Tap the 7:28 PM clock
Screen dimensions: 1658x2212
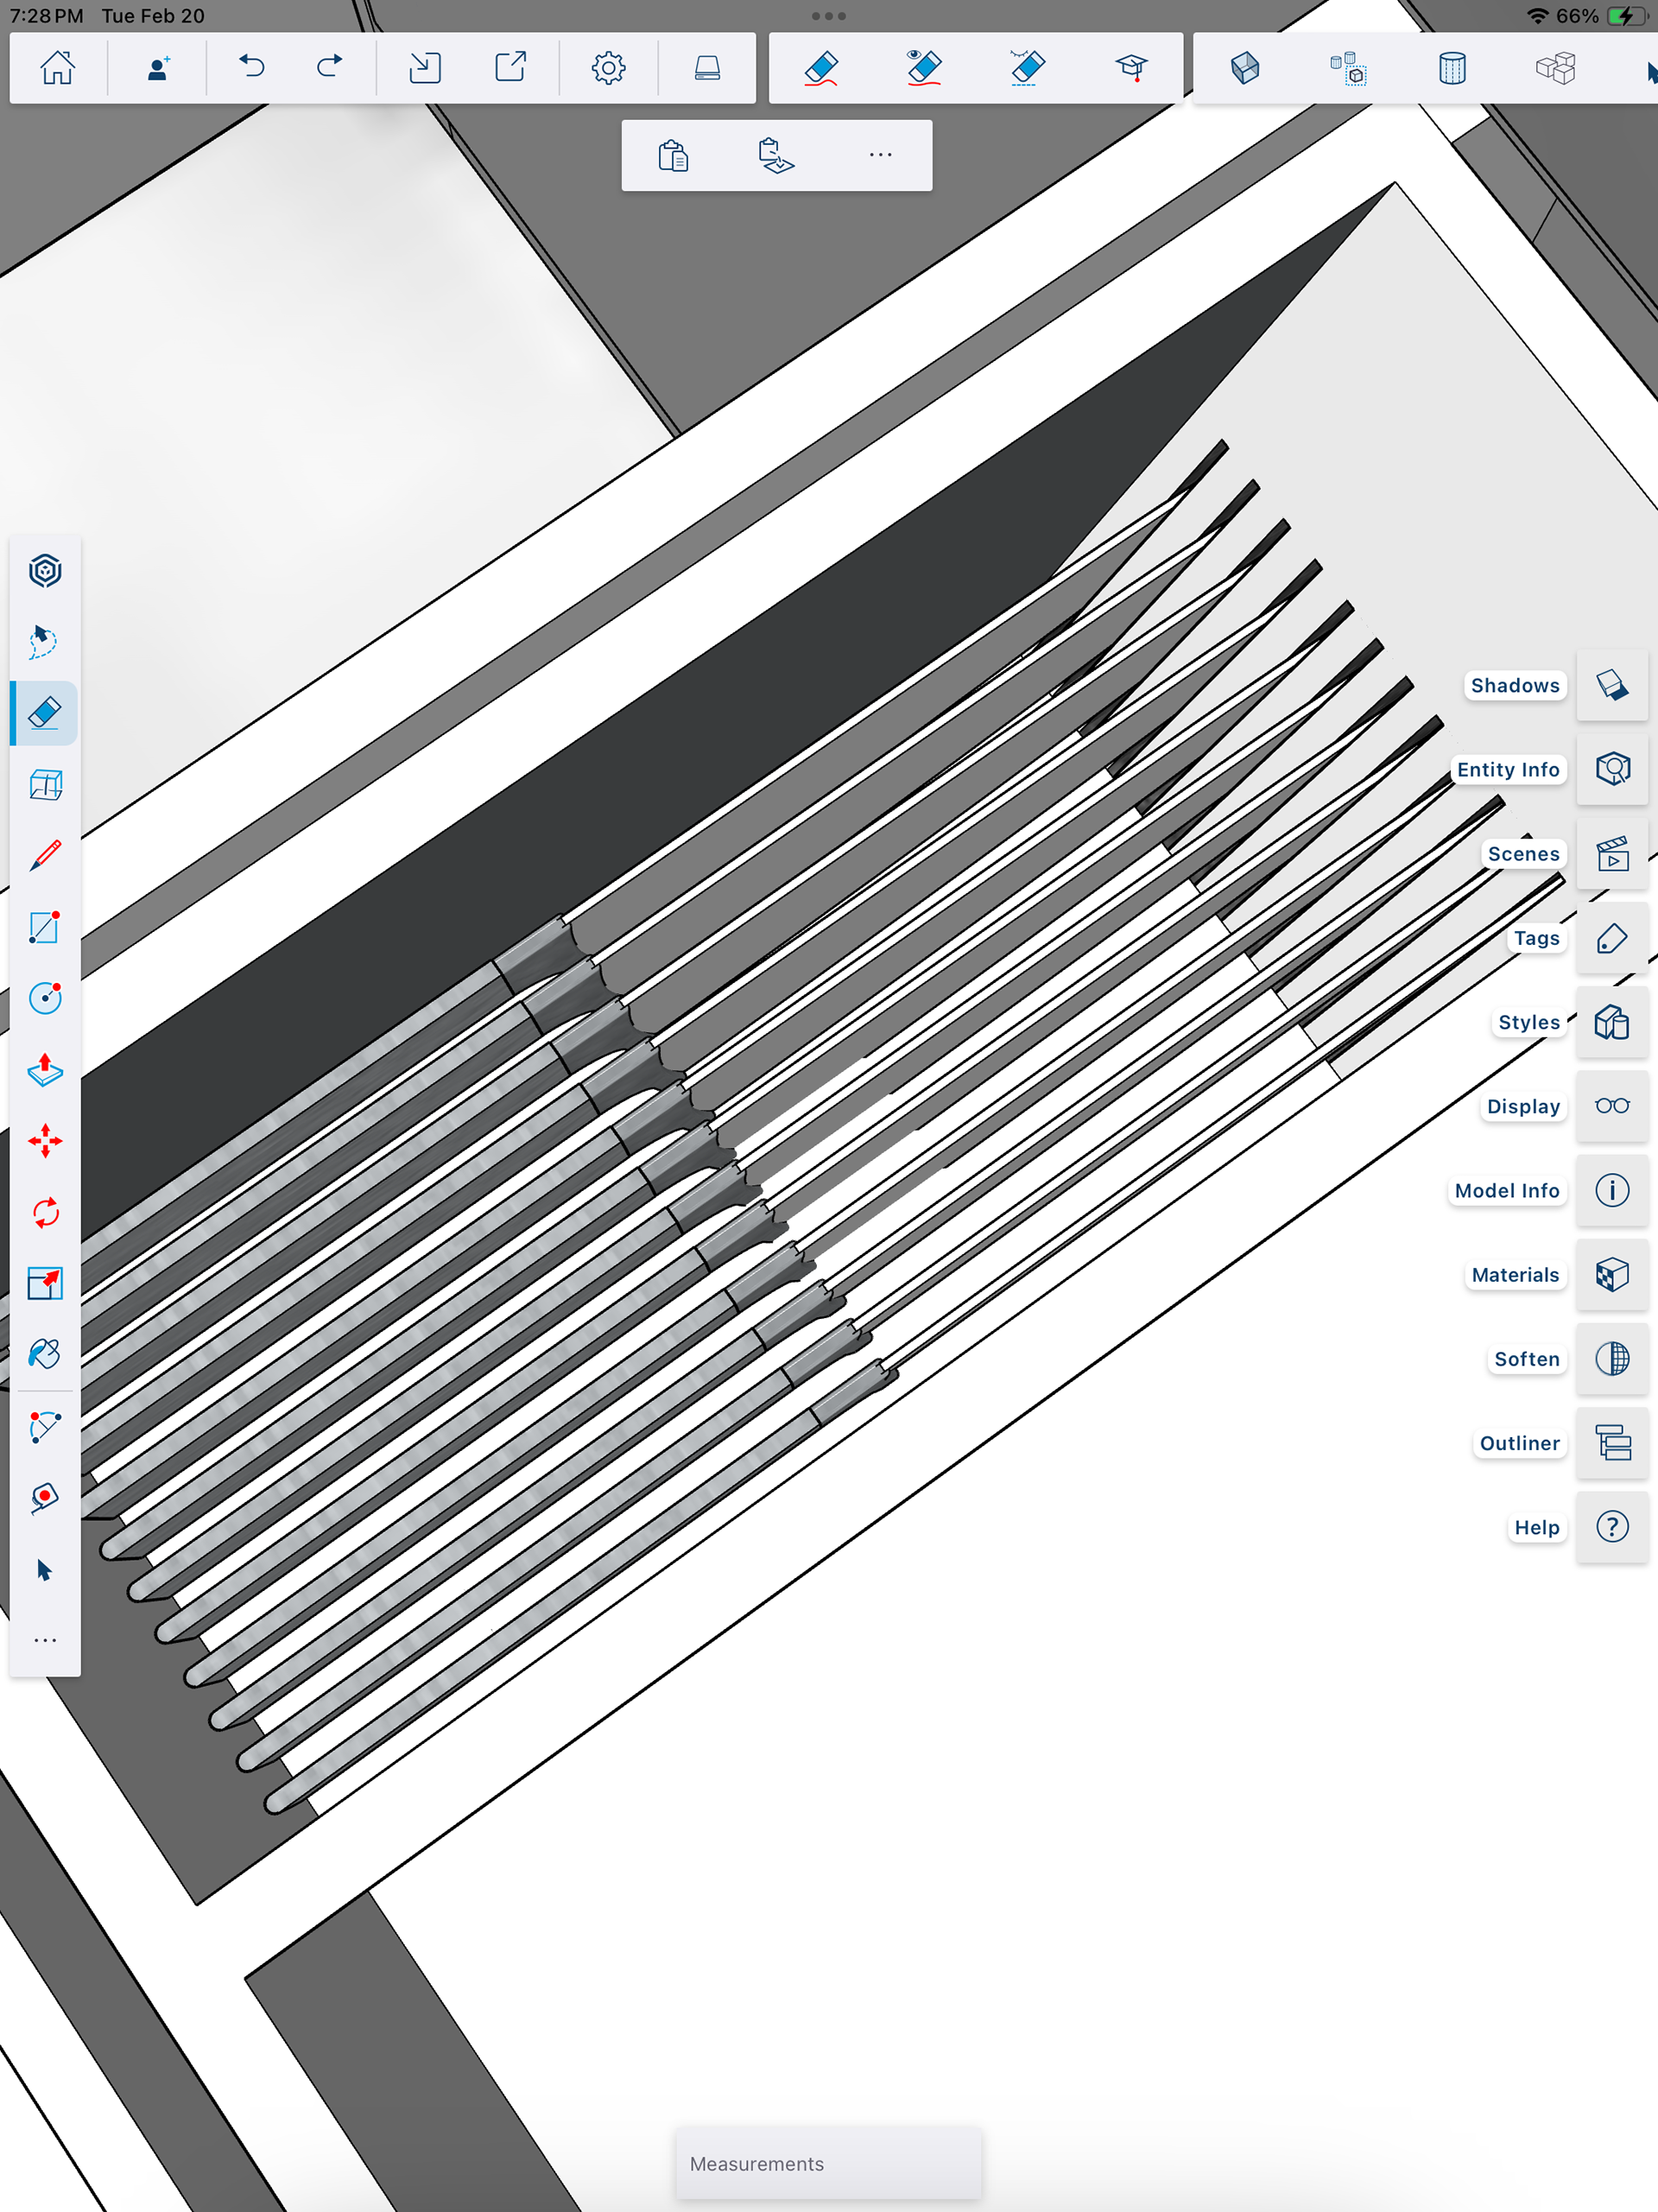coord(46,16)
